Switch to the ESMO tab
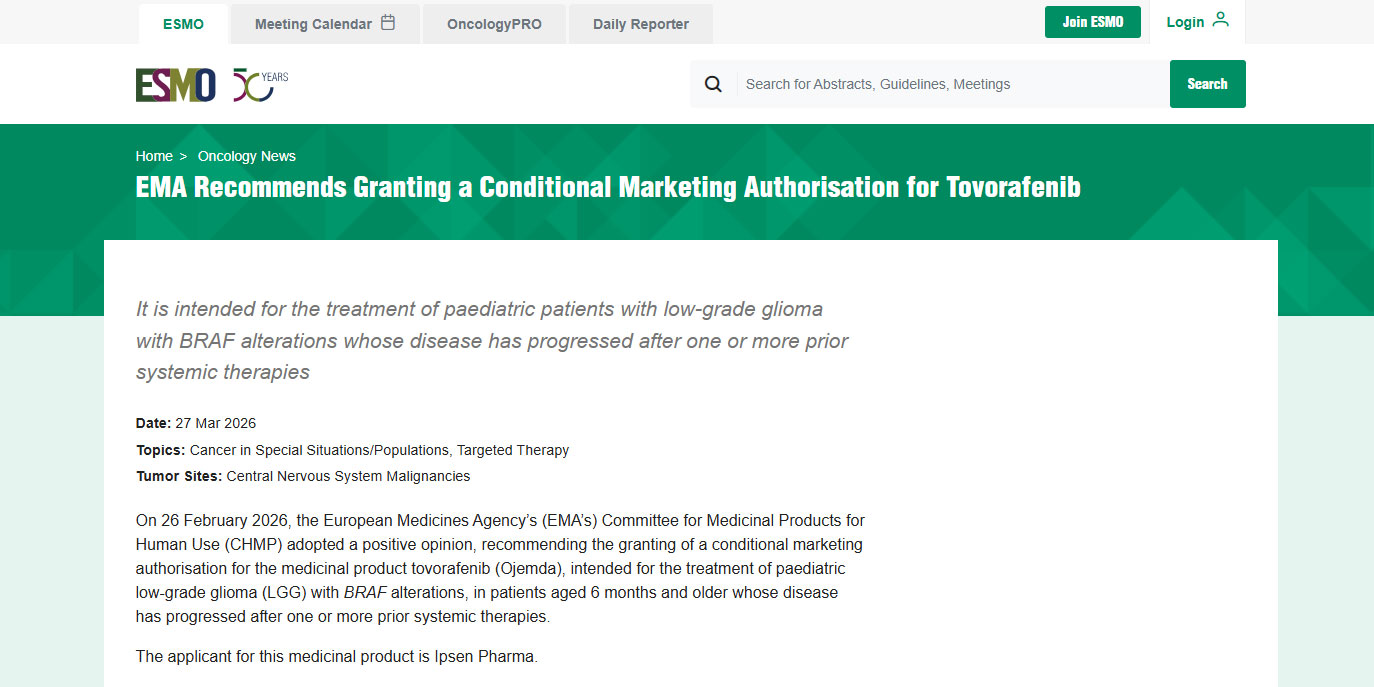Screen dimensions: 1374x687 (183, 24)
